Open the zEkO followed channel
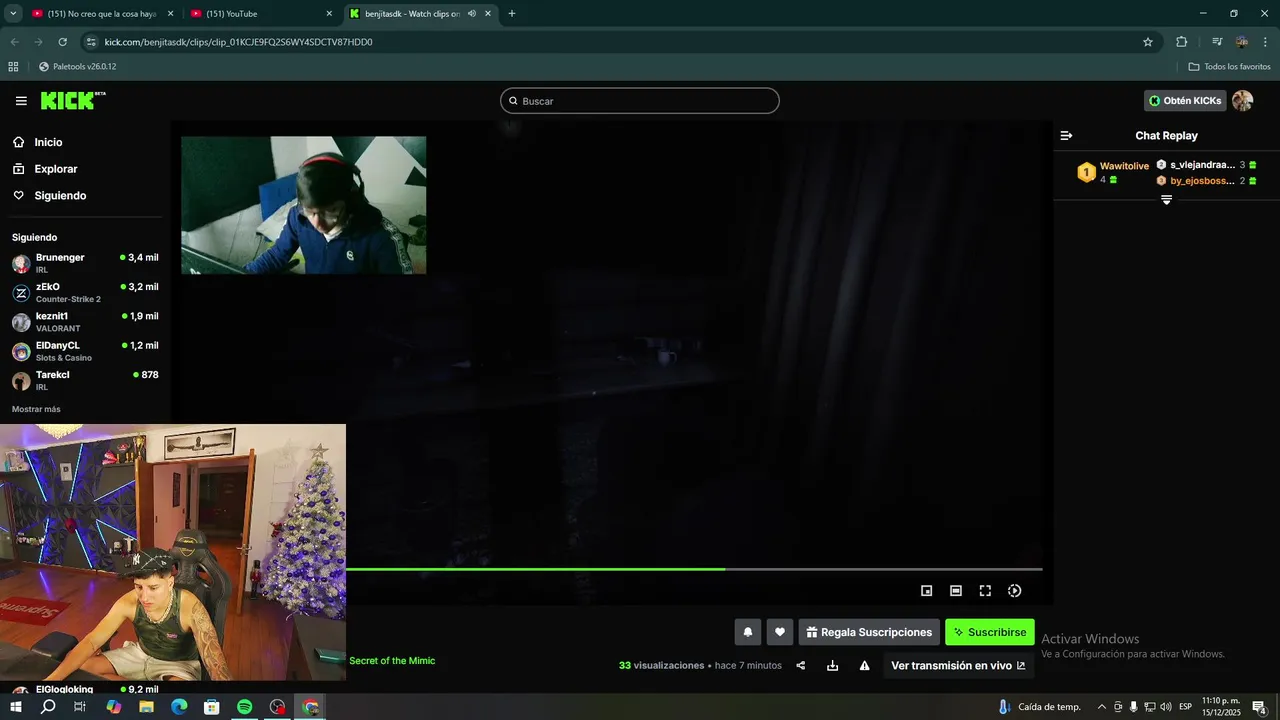This screenshot has width=1280, height=720. (85, 292)
